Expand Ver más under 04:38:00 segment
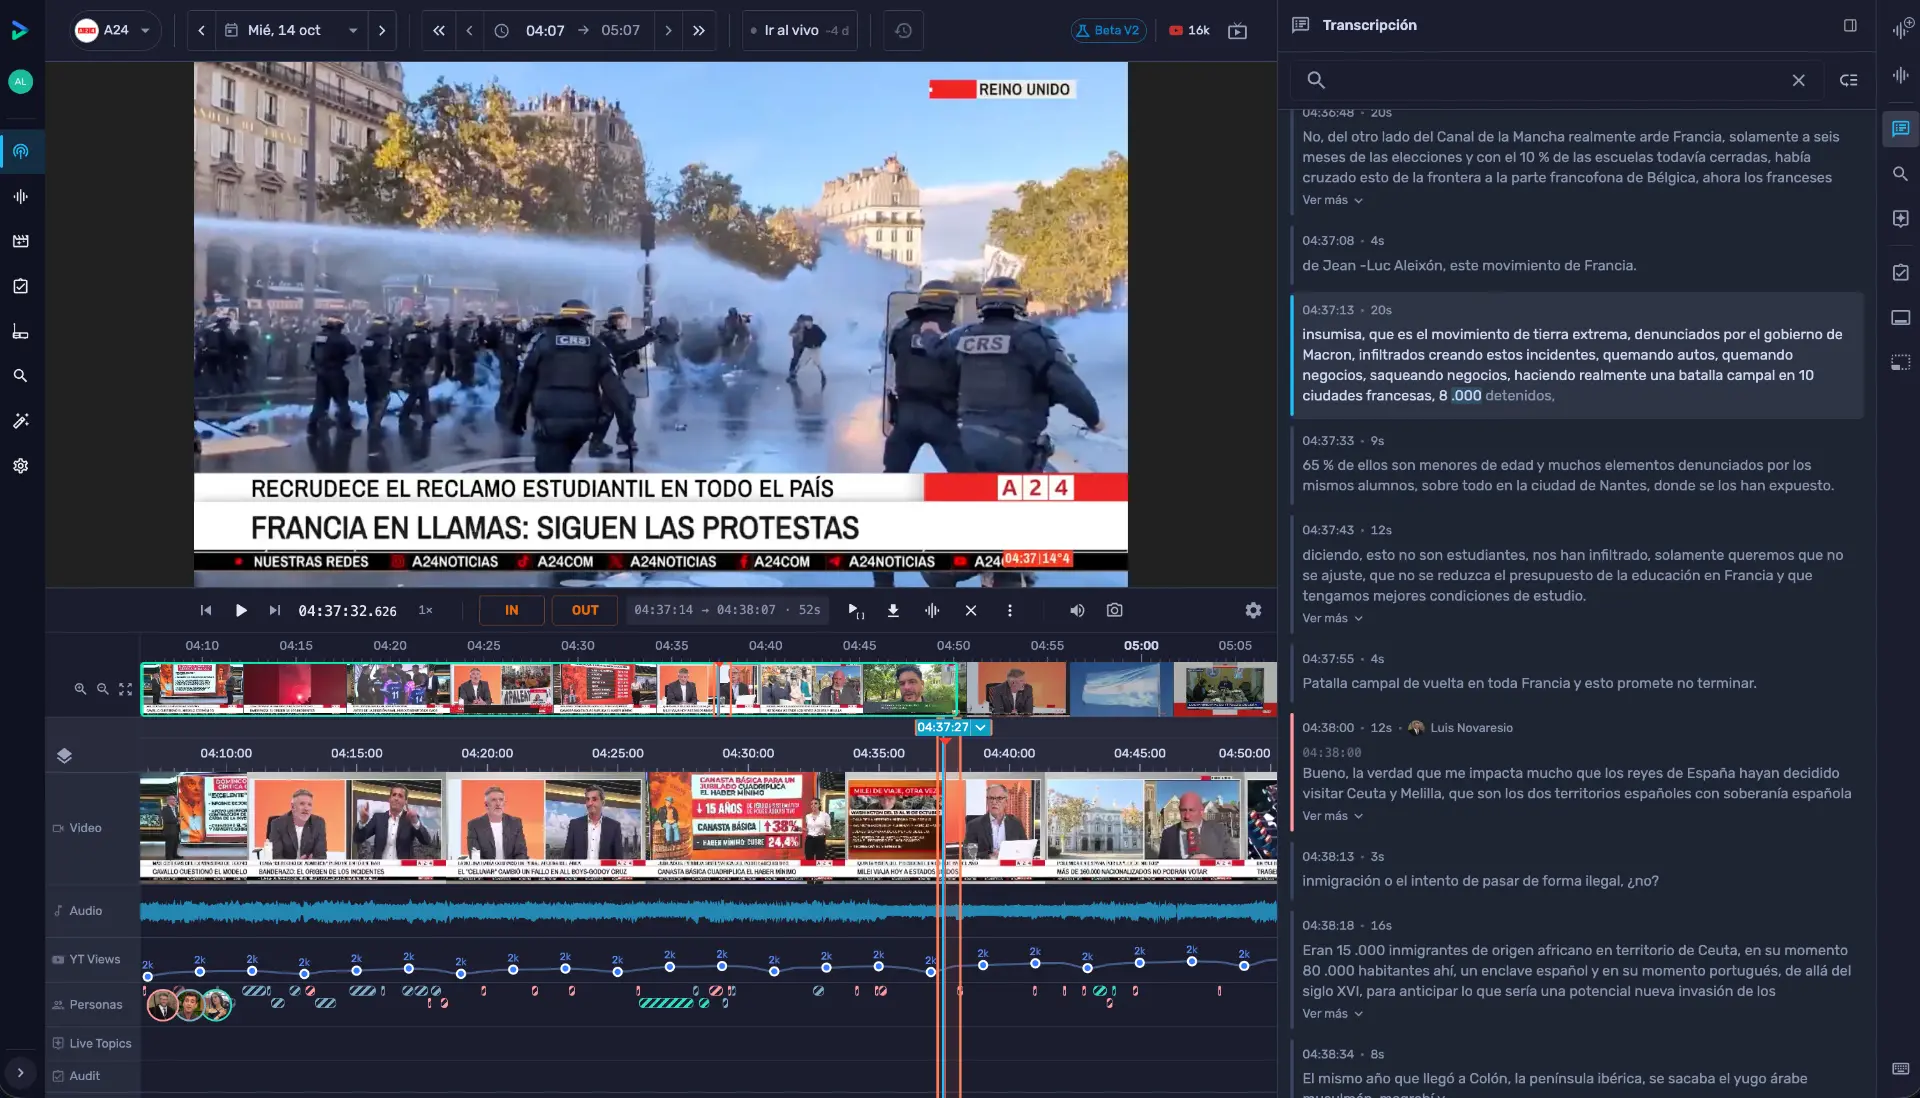The height and width of the screenshot is (1098, 1920). click(x=1332, y=816)
